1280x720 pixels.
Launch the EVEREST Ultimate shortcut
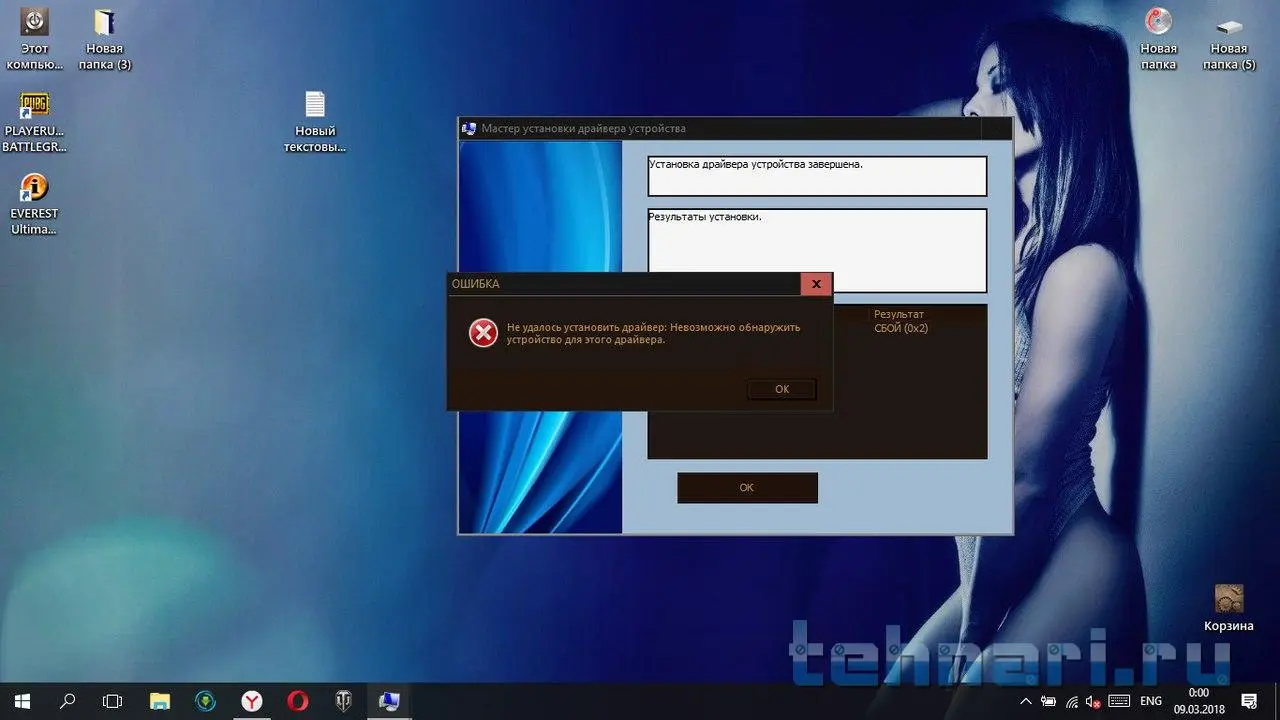(34, 188)
